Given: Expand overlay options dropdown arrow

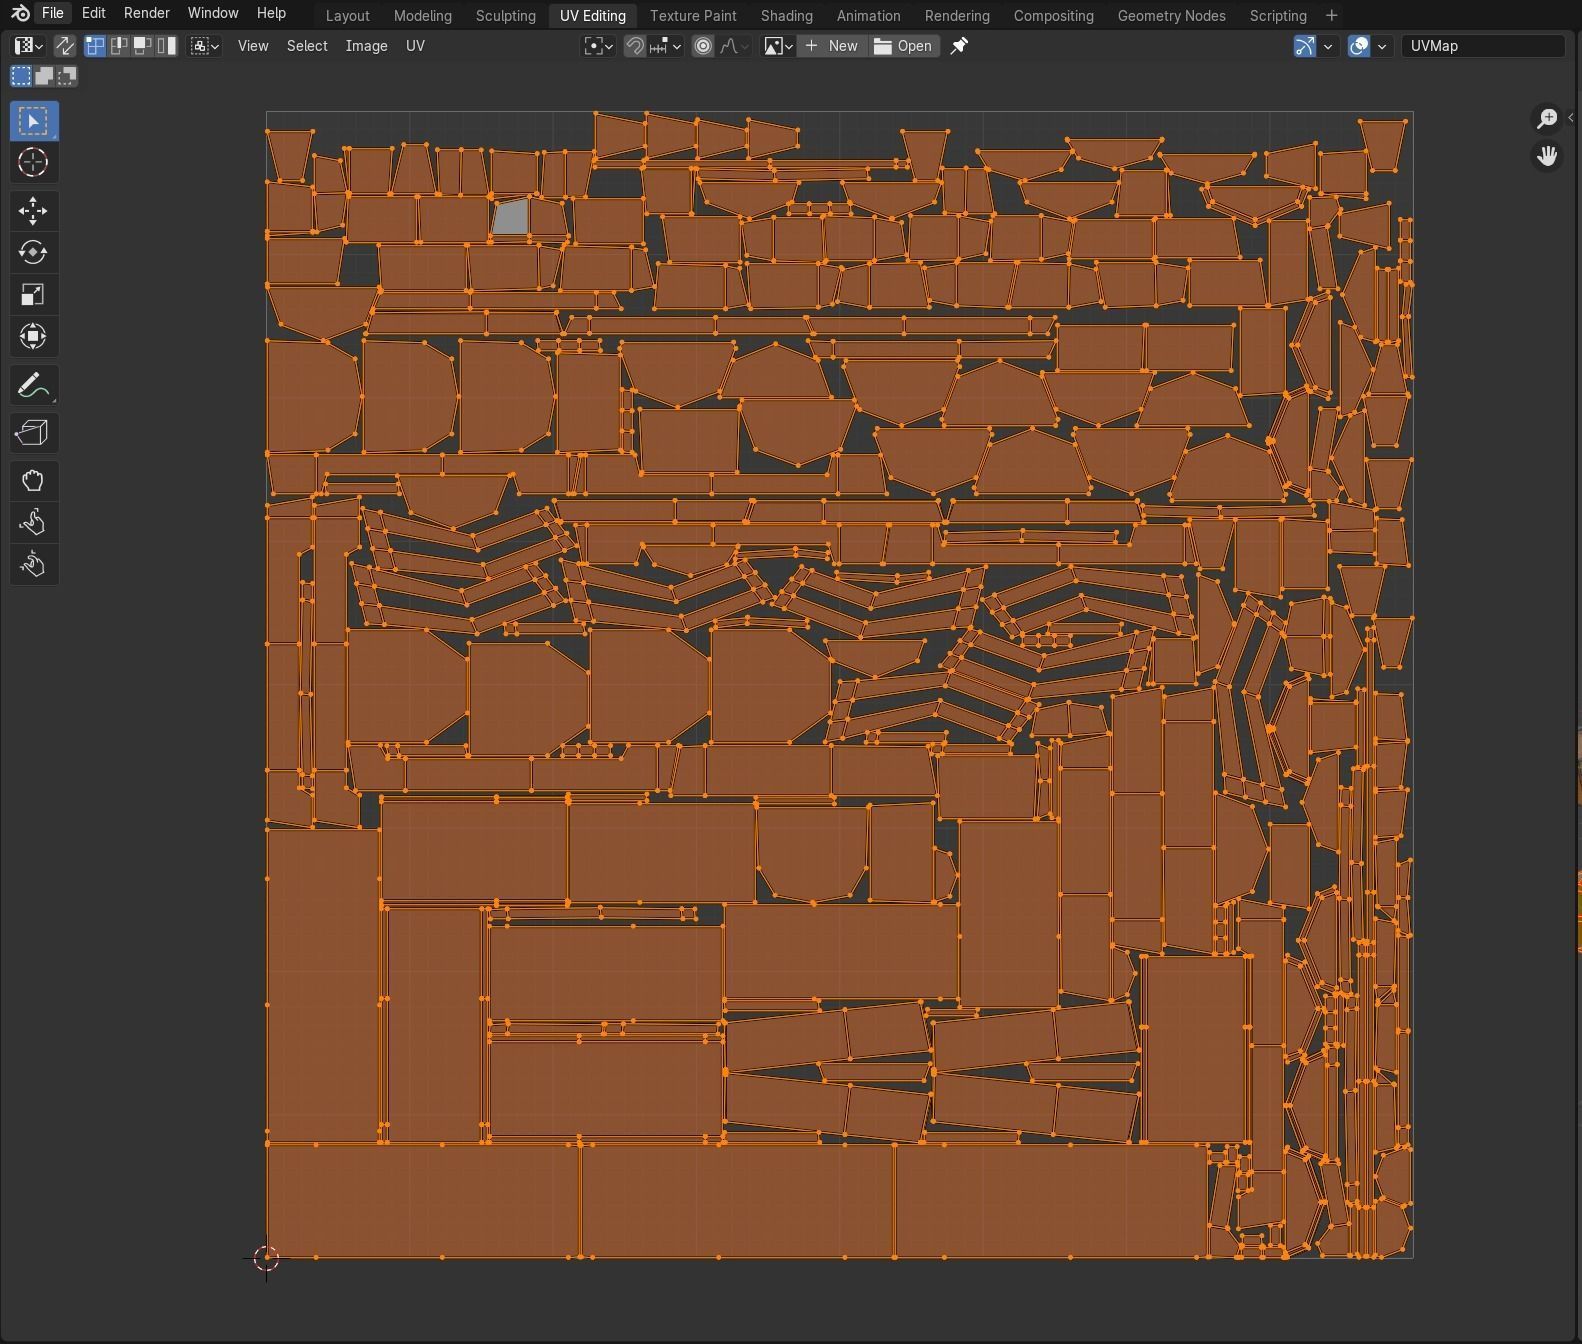Looking at the screenshot, I should [1382, 46].
